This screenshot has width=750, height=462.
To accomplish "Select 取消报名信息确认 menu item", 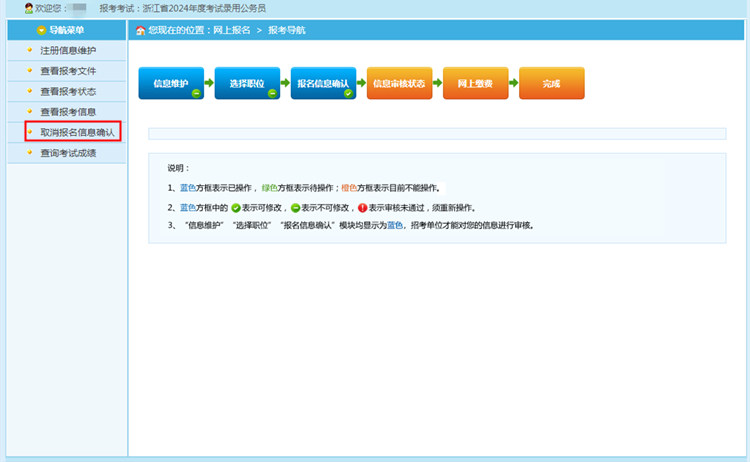I will [x=73, y=132].
